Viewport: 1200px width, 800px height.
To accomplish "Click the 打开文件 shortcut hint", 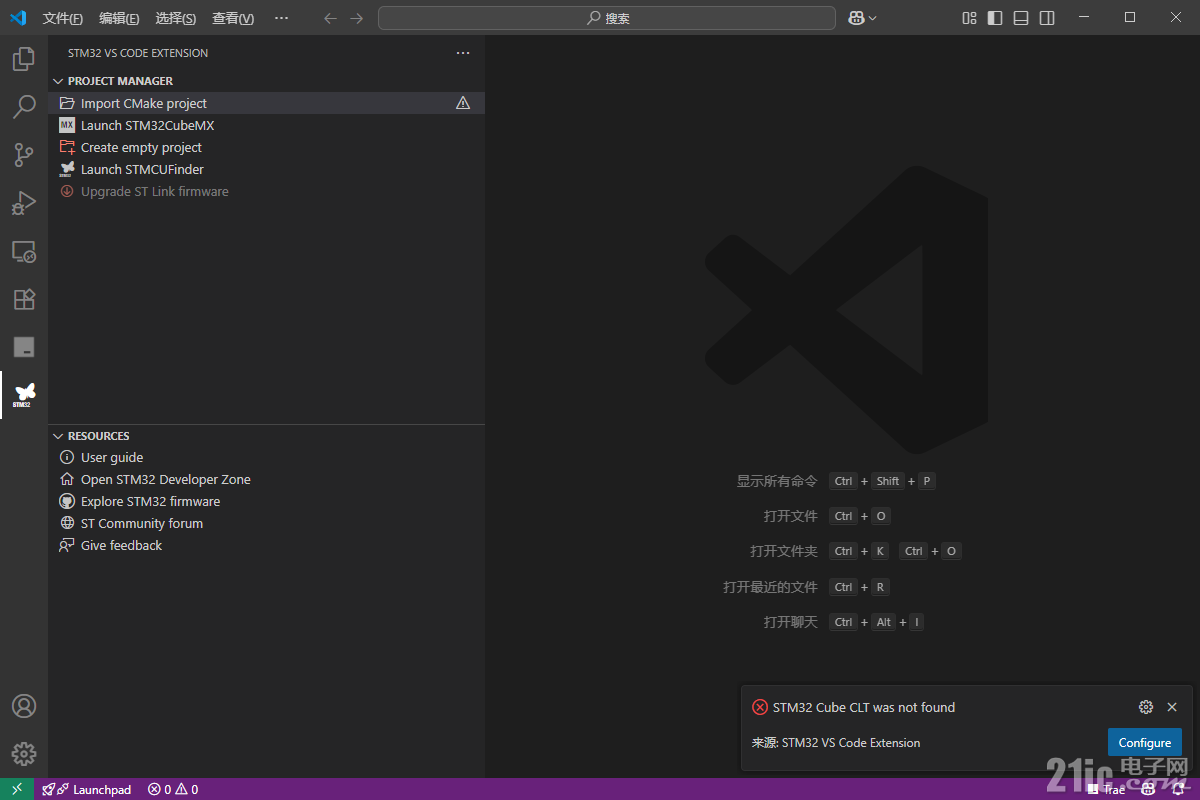I will [791, 516].
